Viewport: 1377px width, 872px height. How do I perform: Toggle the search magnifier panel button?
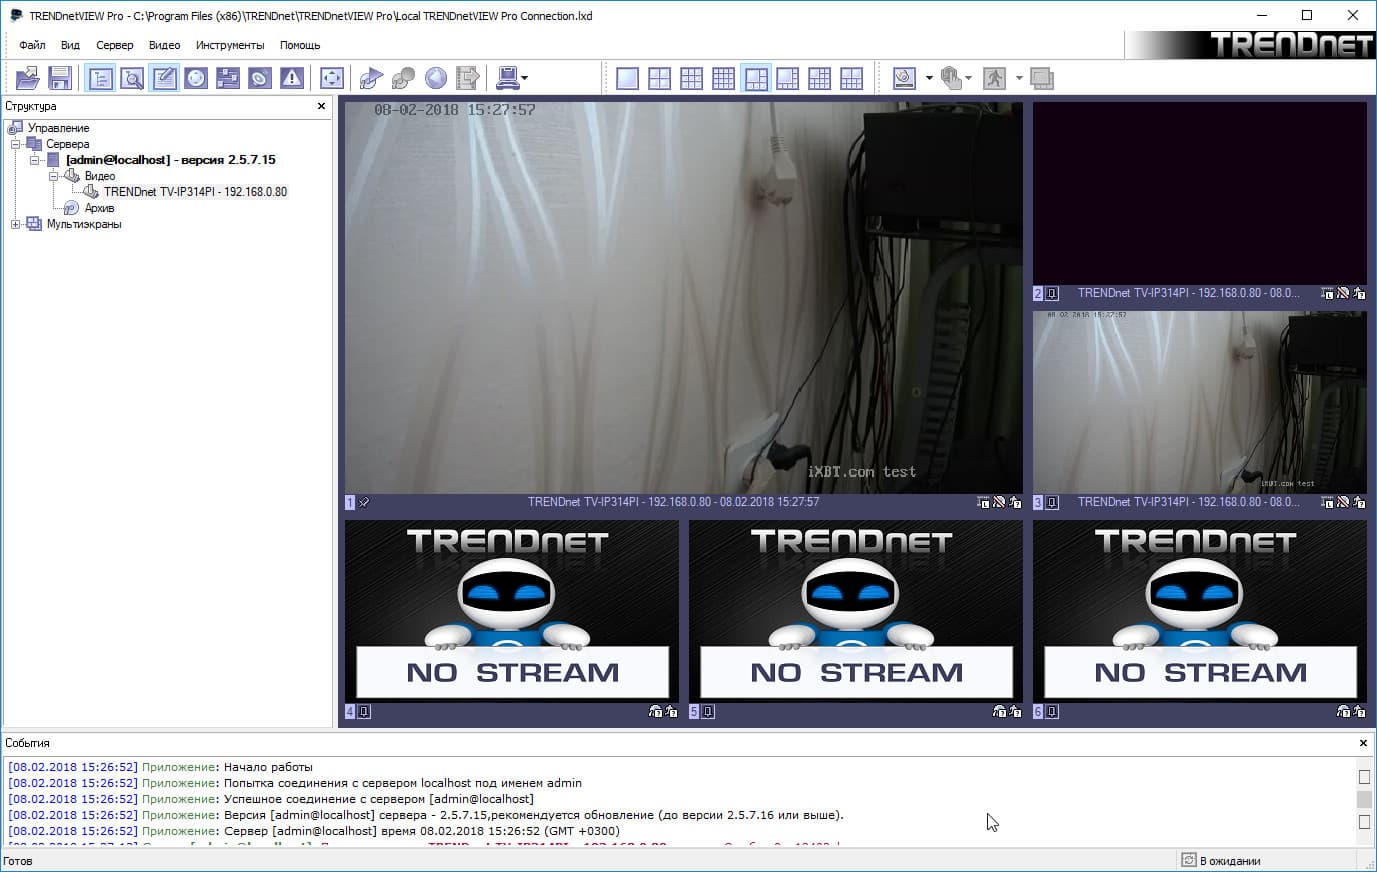point(132,78)
